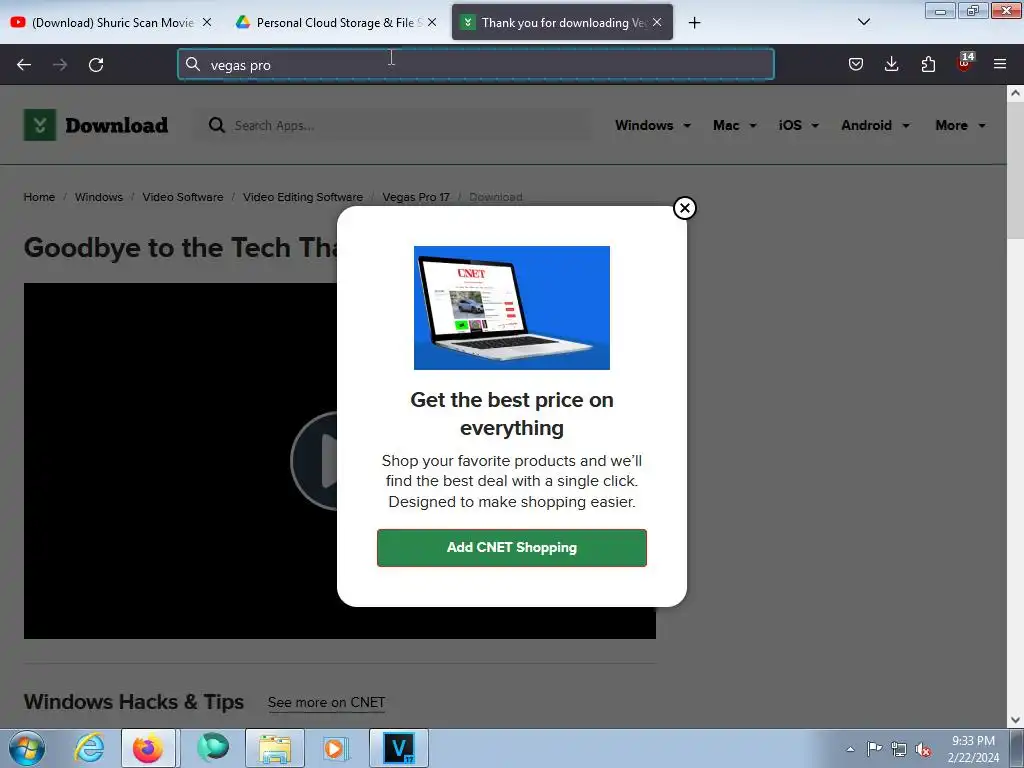Play the video with the play button
The image size is (1024, 768).
coord(315,461)
